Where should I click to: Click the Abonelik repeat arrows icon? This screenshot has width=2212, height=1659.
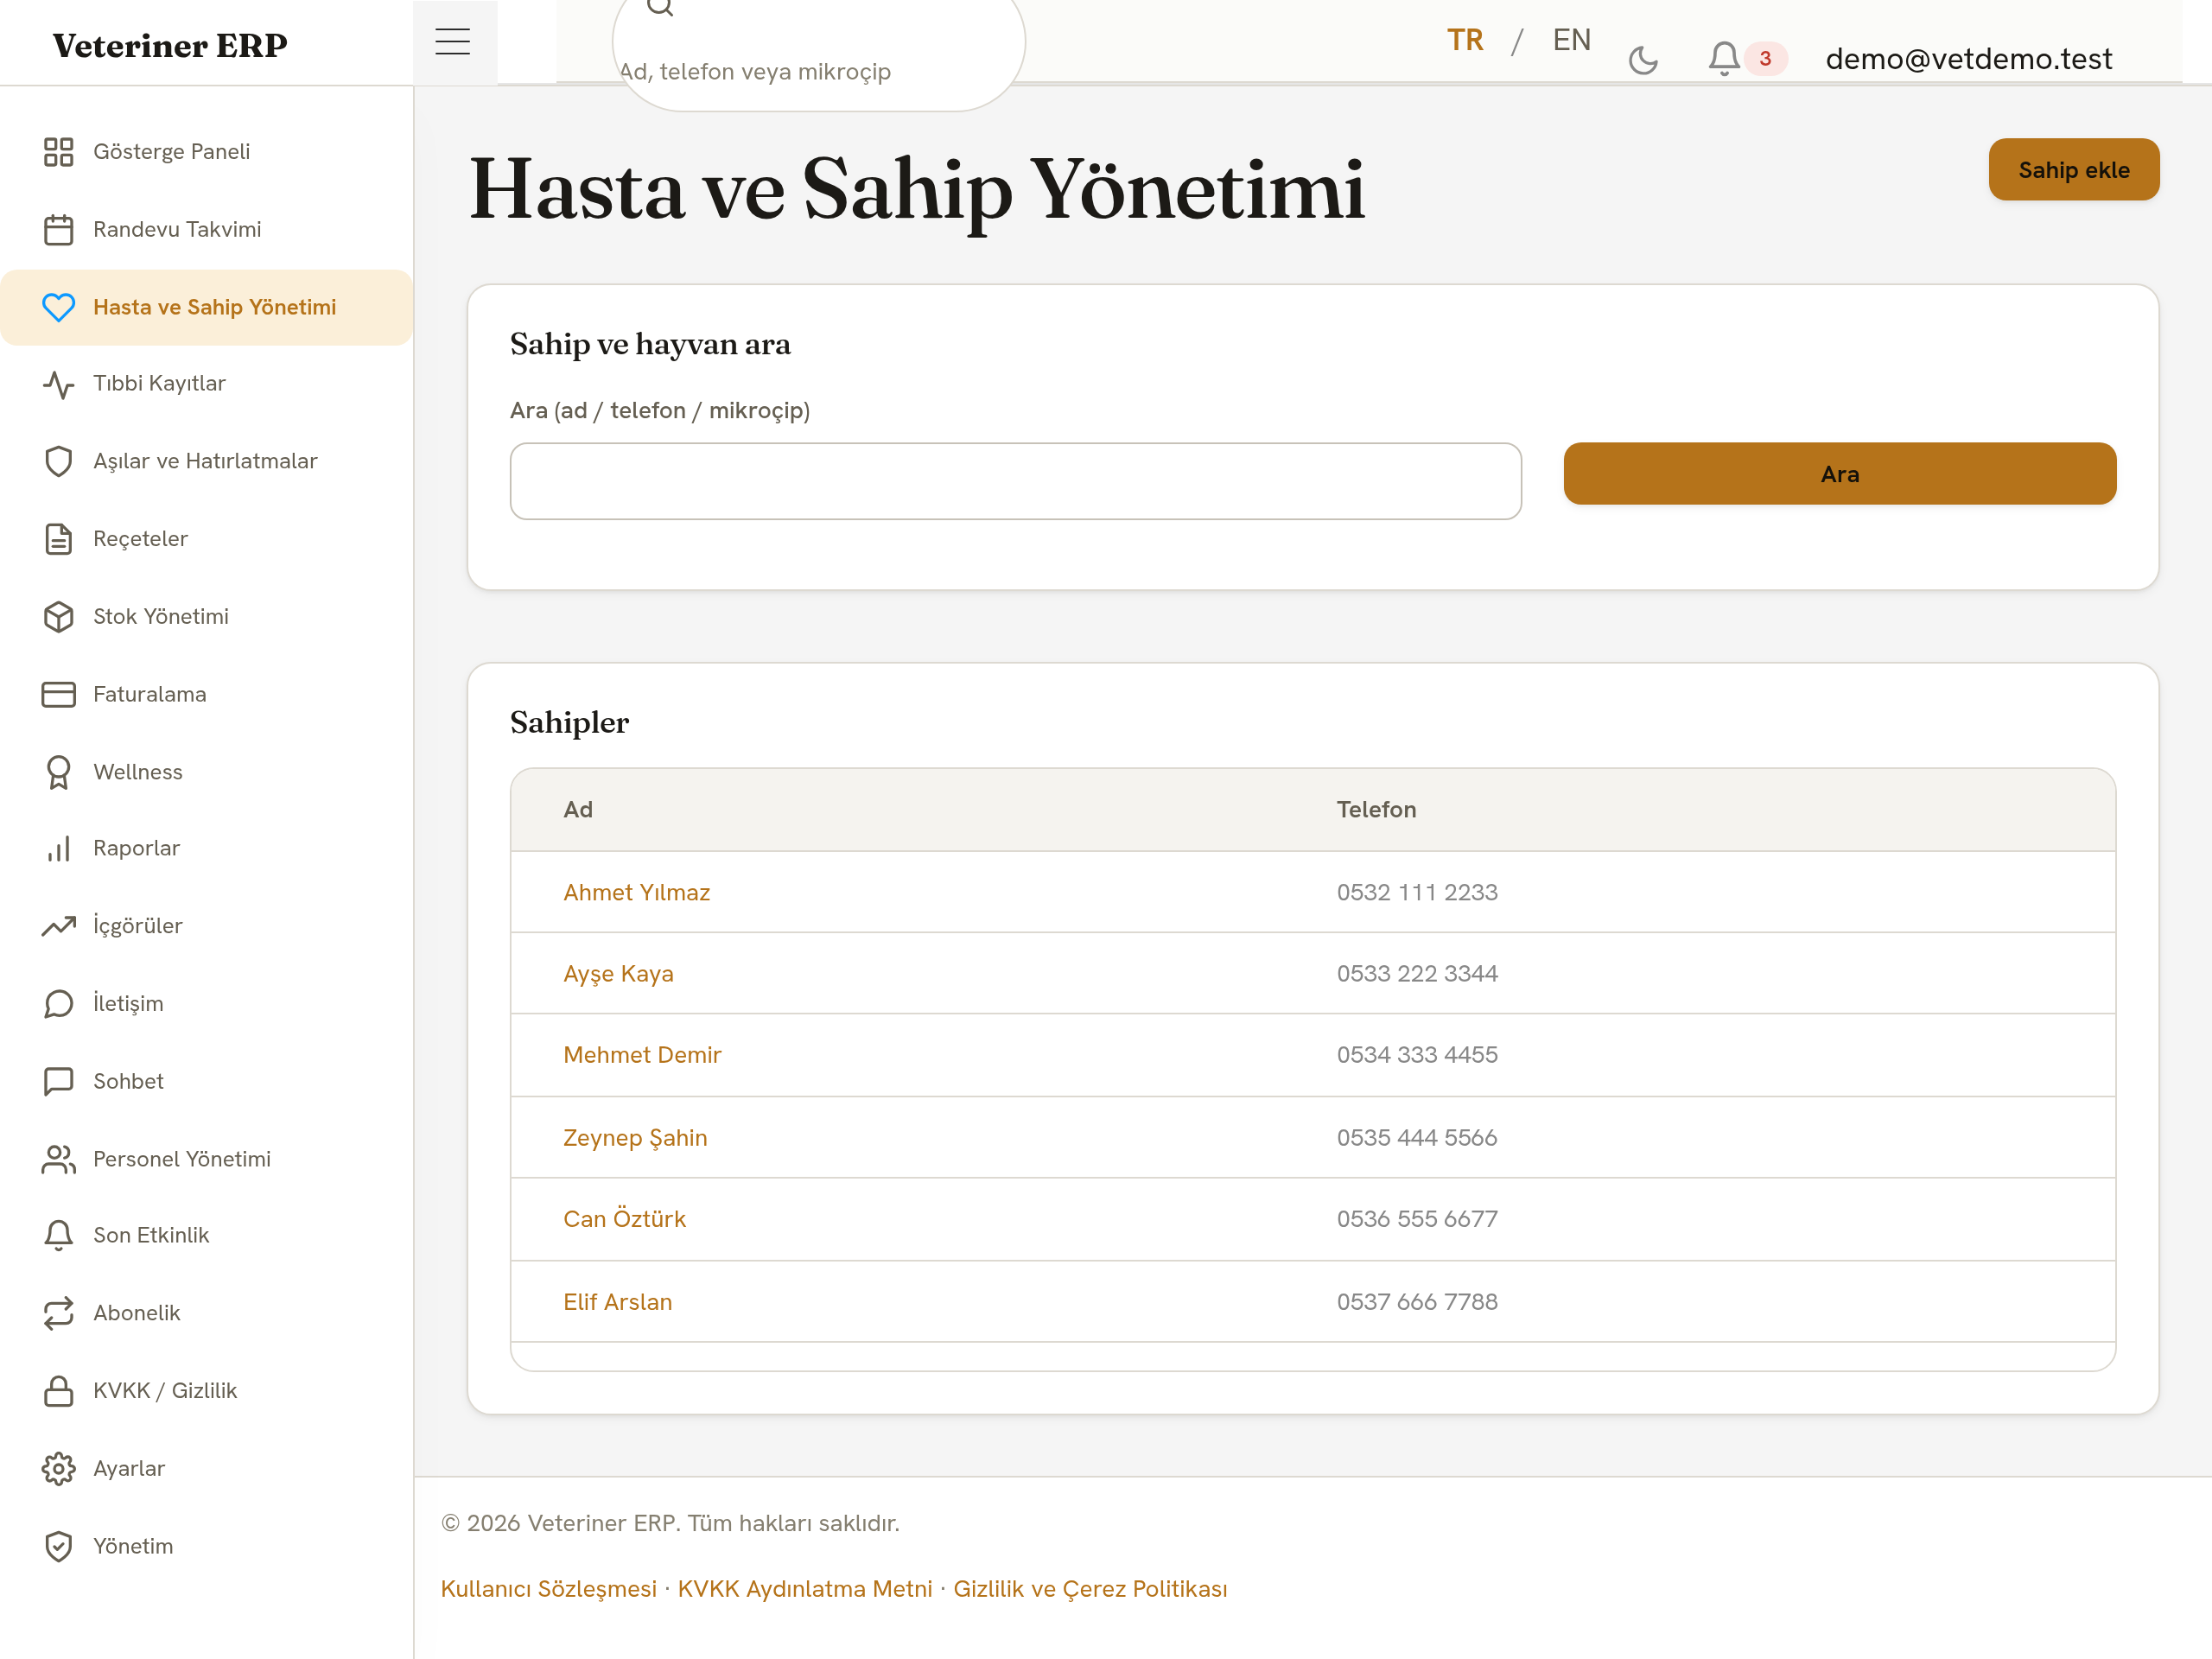pos(58,1313)
